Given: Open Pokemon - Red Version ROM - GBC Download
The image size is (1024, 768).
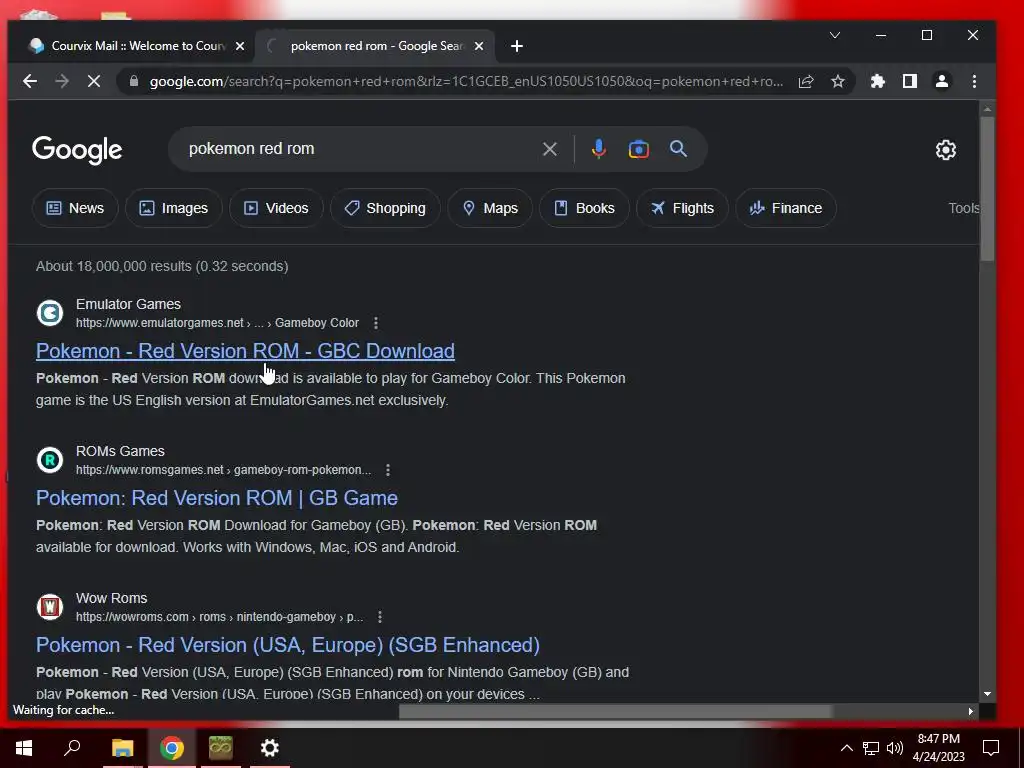Looking at the screenshot, I should point(245,351).
